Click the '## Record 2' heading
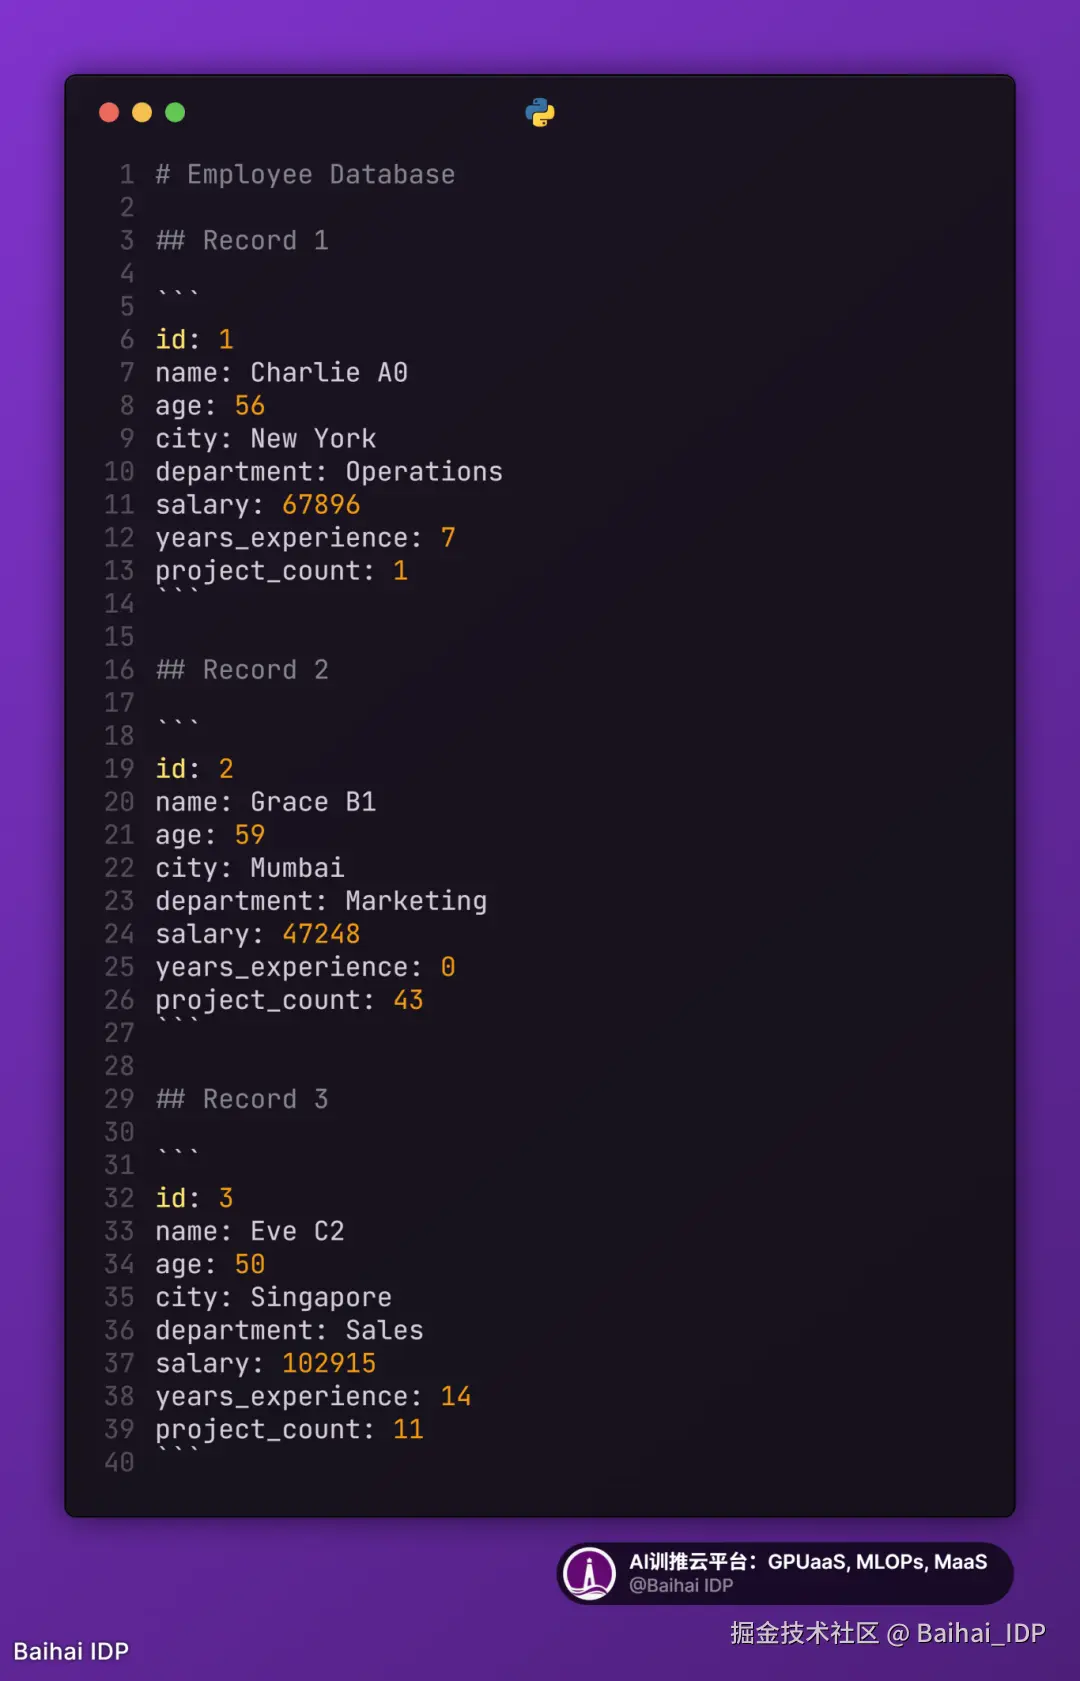 [242, 669]
